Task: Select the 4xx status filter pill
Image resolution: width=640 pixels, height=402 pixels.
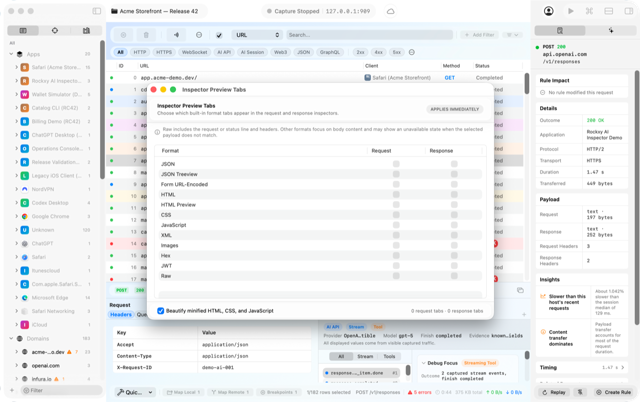Action: (x=379, y=52)
